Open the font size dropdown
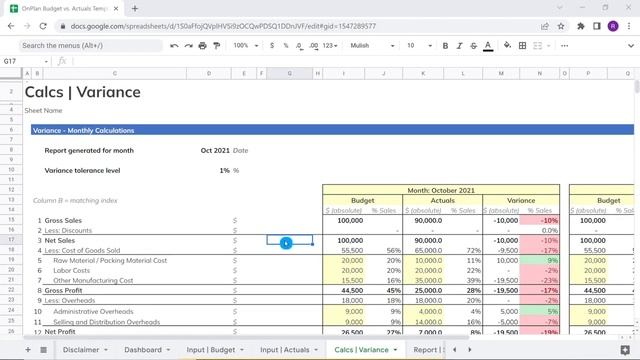This screenshot has height=360, width=640. (419, 46)
